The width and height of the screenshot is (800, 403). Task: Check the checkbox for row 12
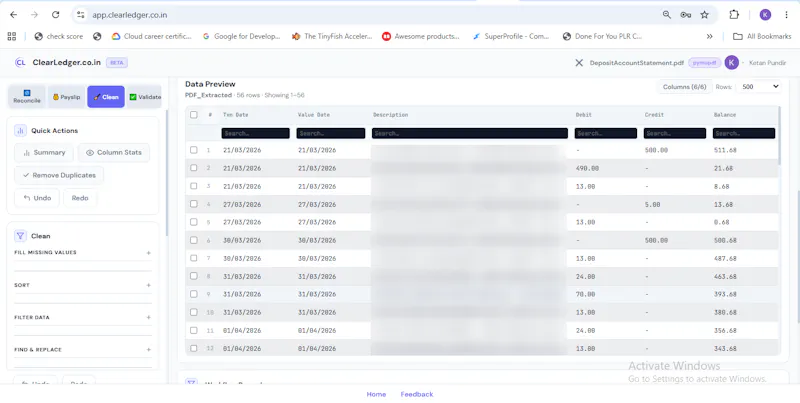point(194,348)
